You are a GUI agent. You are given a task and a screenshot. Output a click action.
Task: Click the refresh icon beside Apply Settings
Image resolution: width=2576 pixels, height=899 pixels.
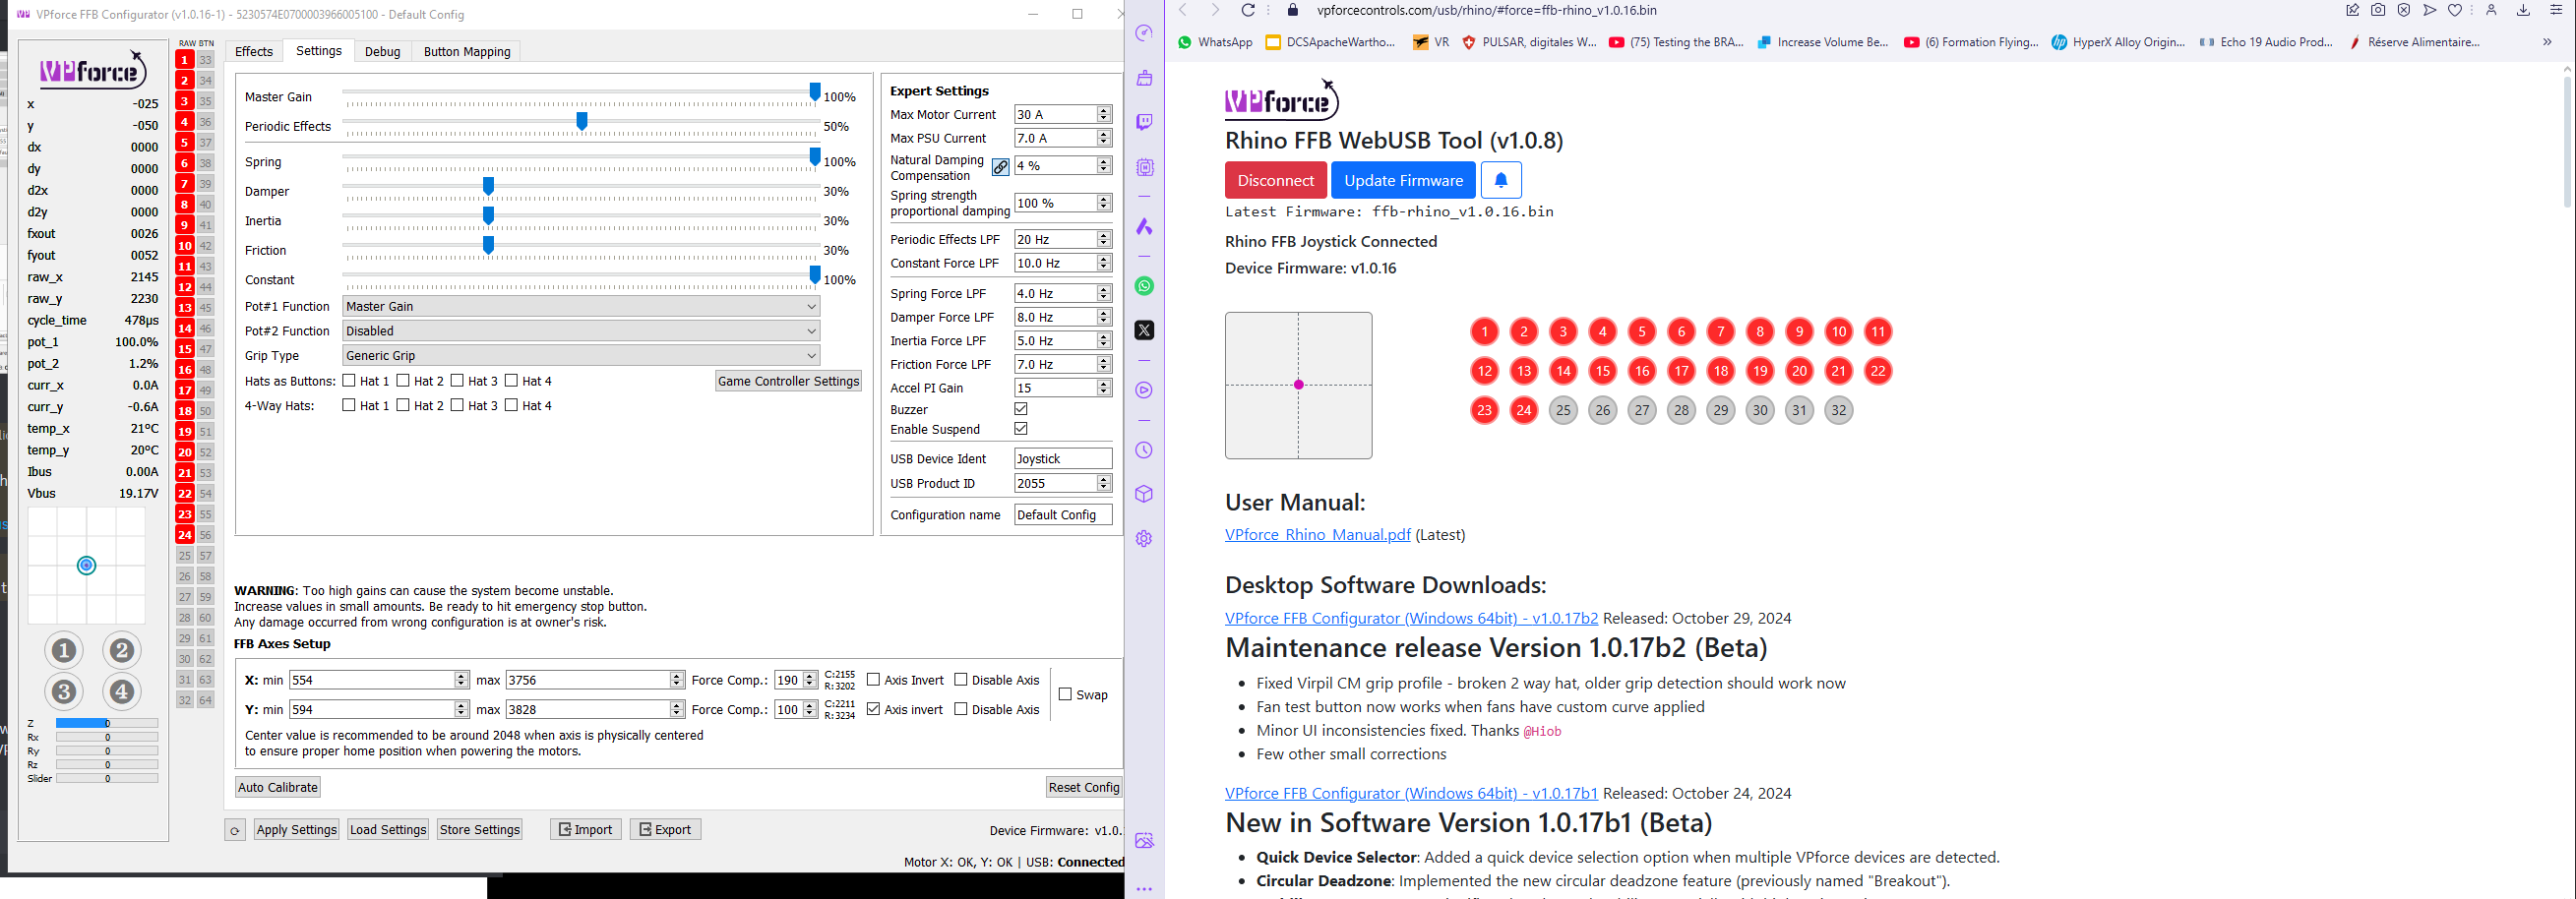(x=235, y=830)
